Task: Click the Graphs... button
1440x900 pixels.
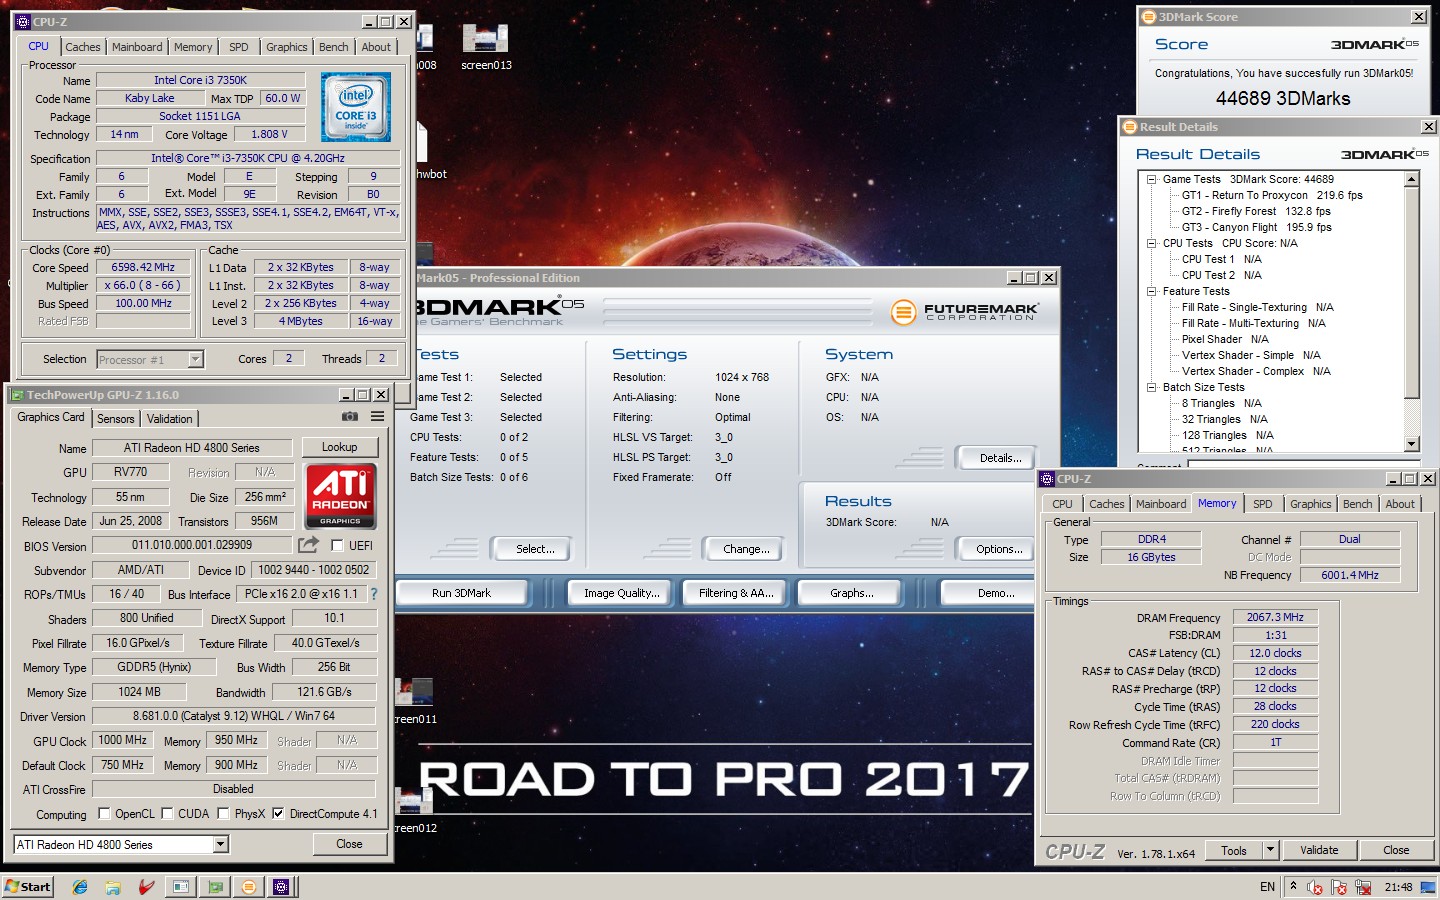Action: click(852, 593)
